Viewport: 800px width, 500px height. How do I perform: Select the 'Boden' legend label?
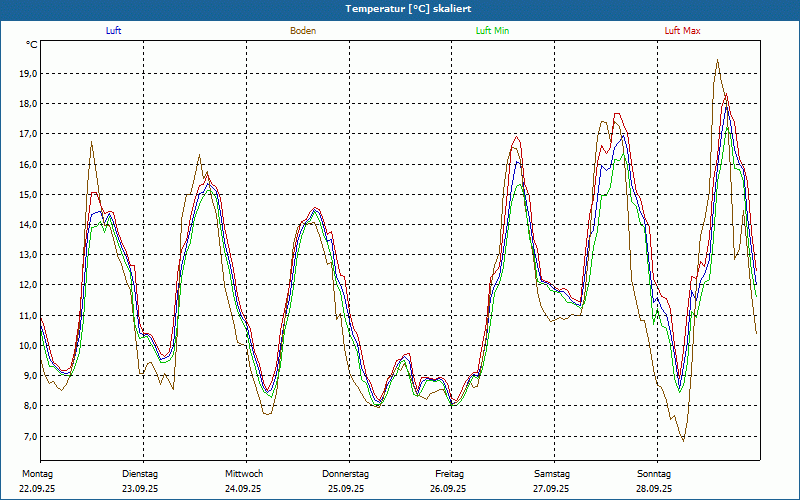click(x=303, y=31)
